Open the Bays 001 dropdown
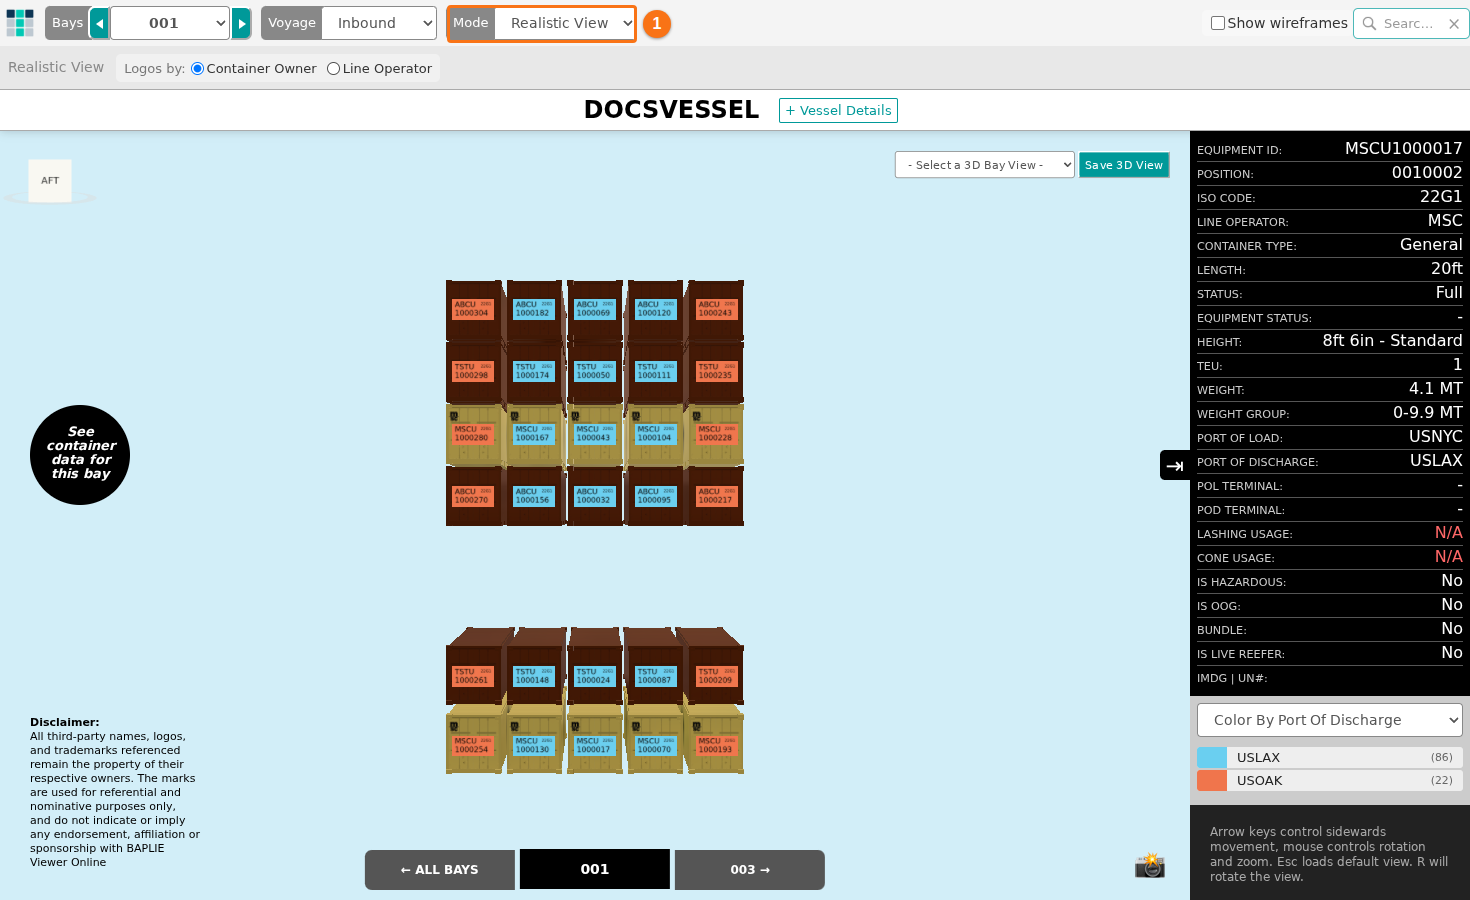The width and height of the screenshot is (1470, 900). pyautogui.click(x=170, y=23)
